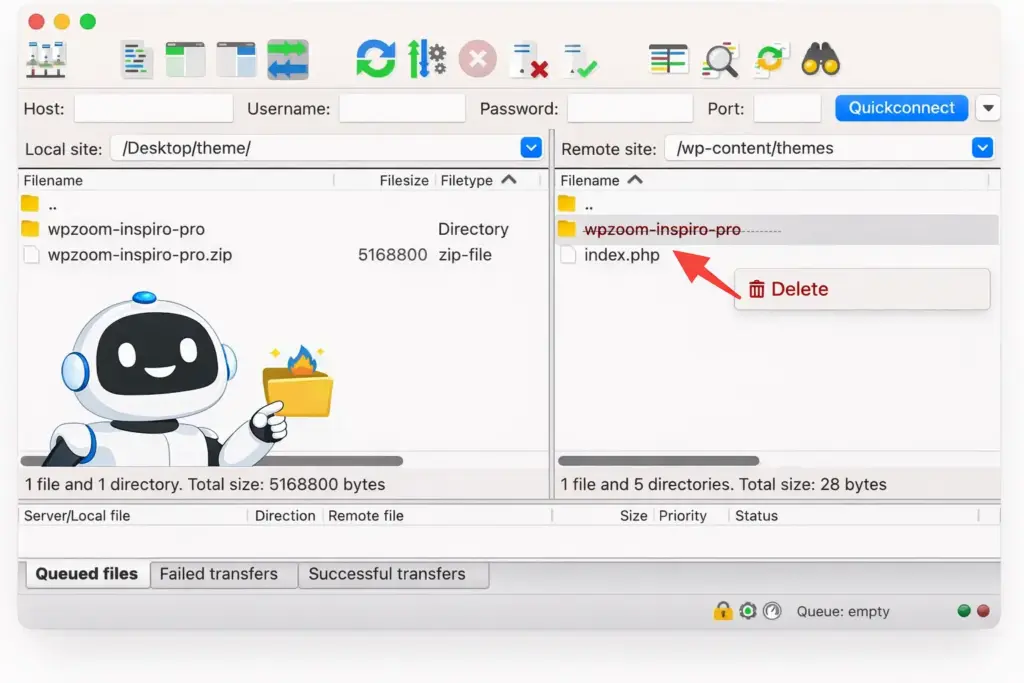Click the Quickconnect button
Image resolution: width=1024 pixels, height=683 pixels.
(x=901, y=108)
